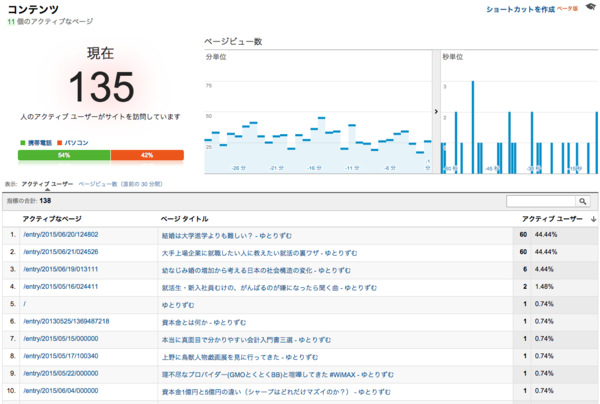Open page /entry/2015/06/04/000000
The width and height of the screenshot is (600, 404).
coord(60,391)
